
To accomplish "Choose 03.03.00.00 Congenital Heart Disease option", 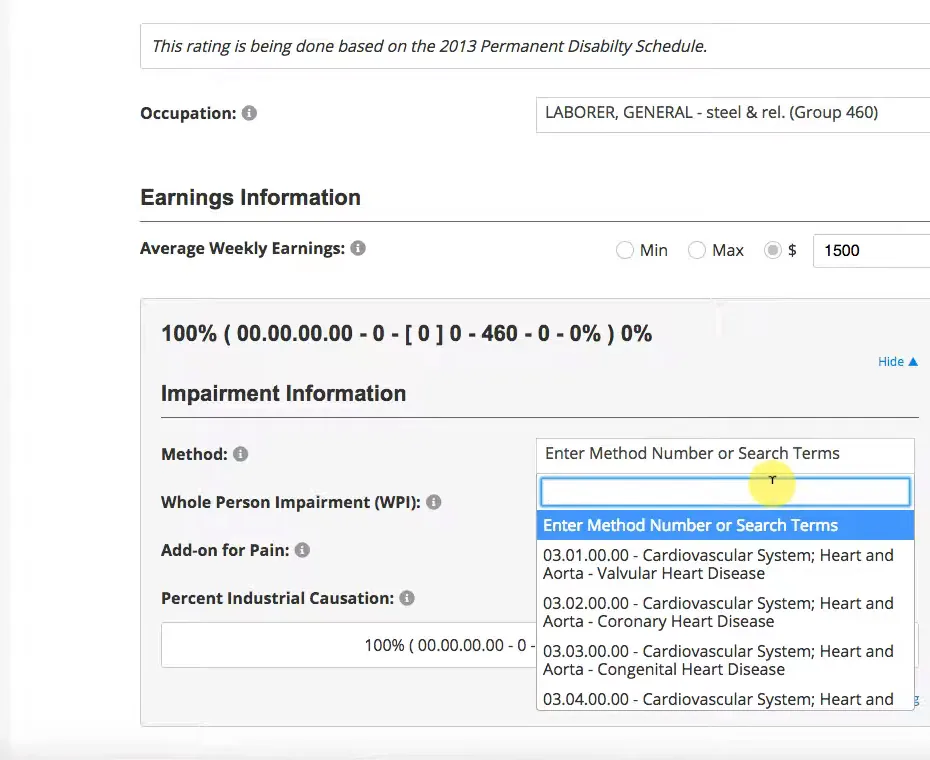I will (x=725, y=660).
